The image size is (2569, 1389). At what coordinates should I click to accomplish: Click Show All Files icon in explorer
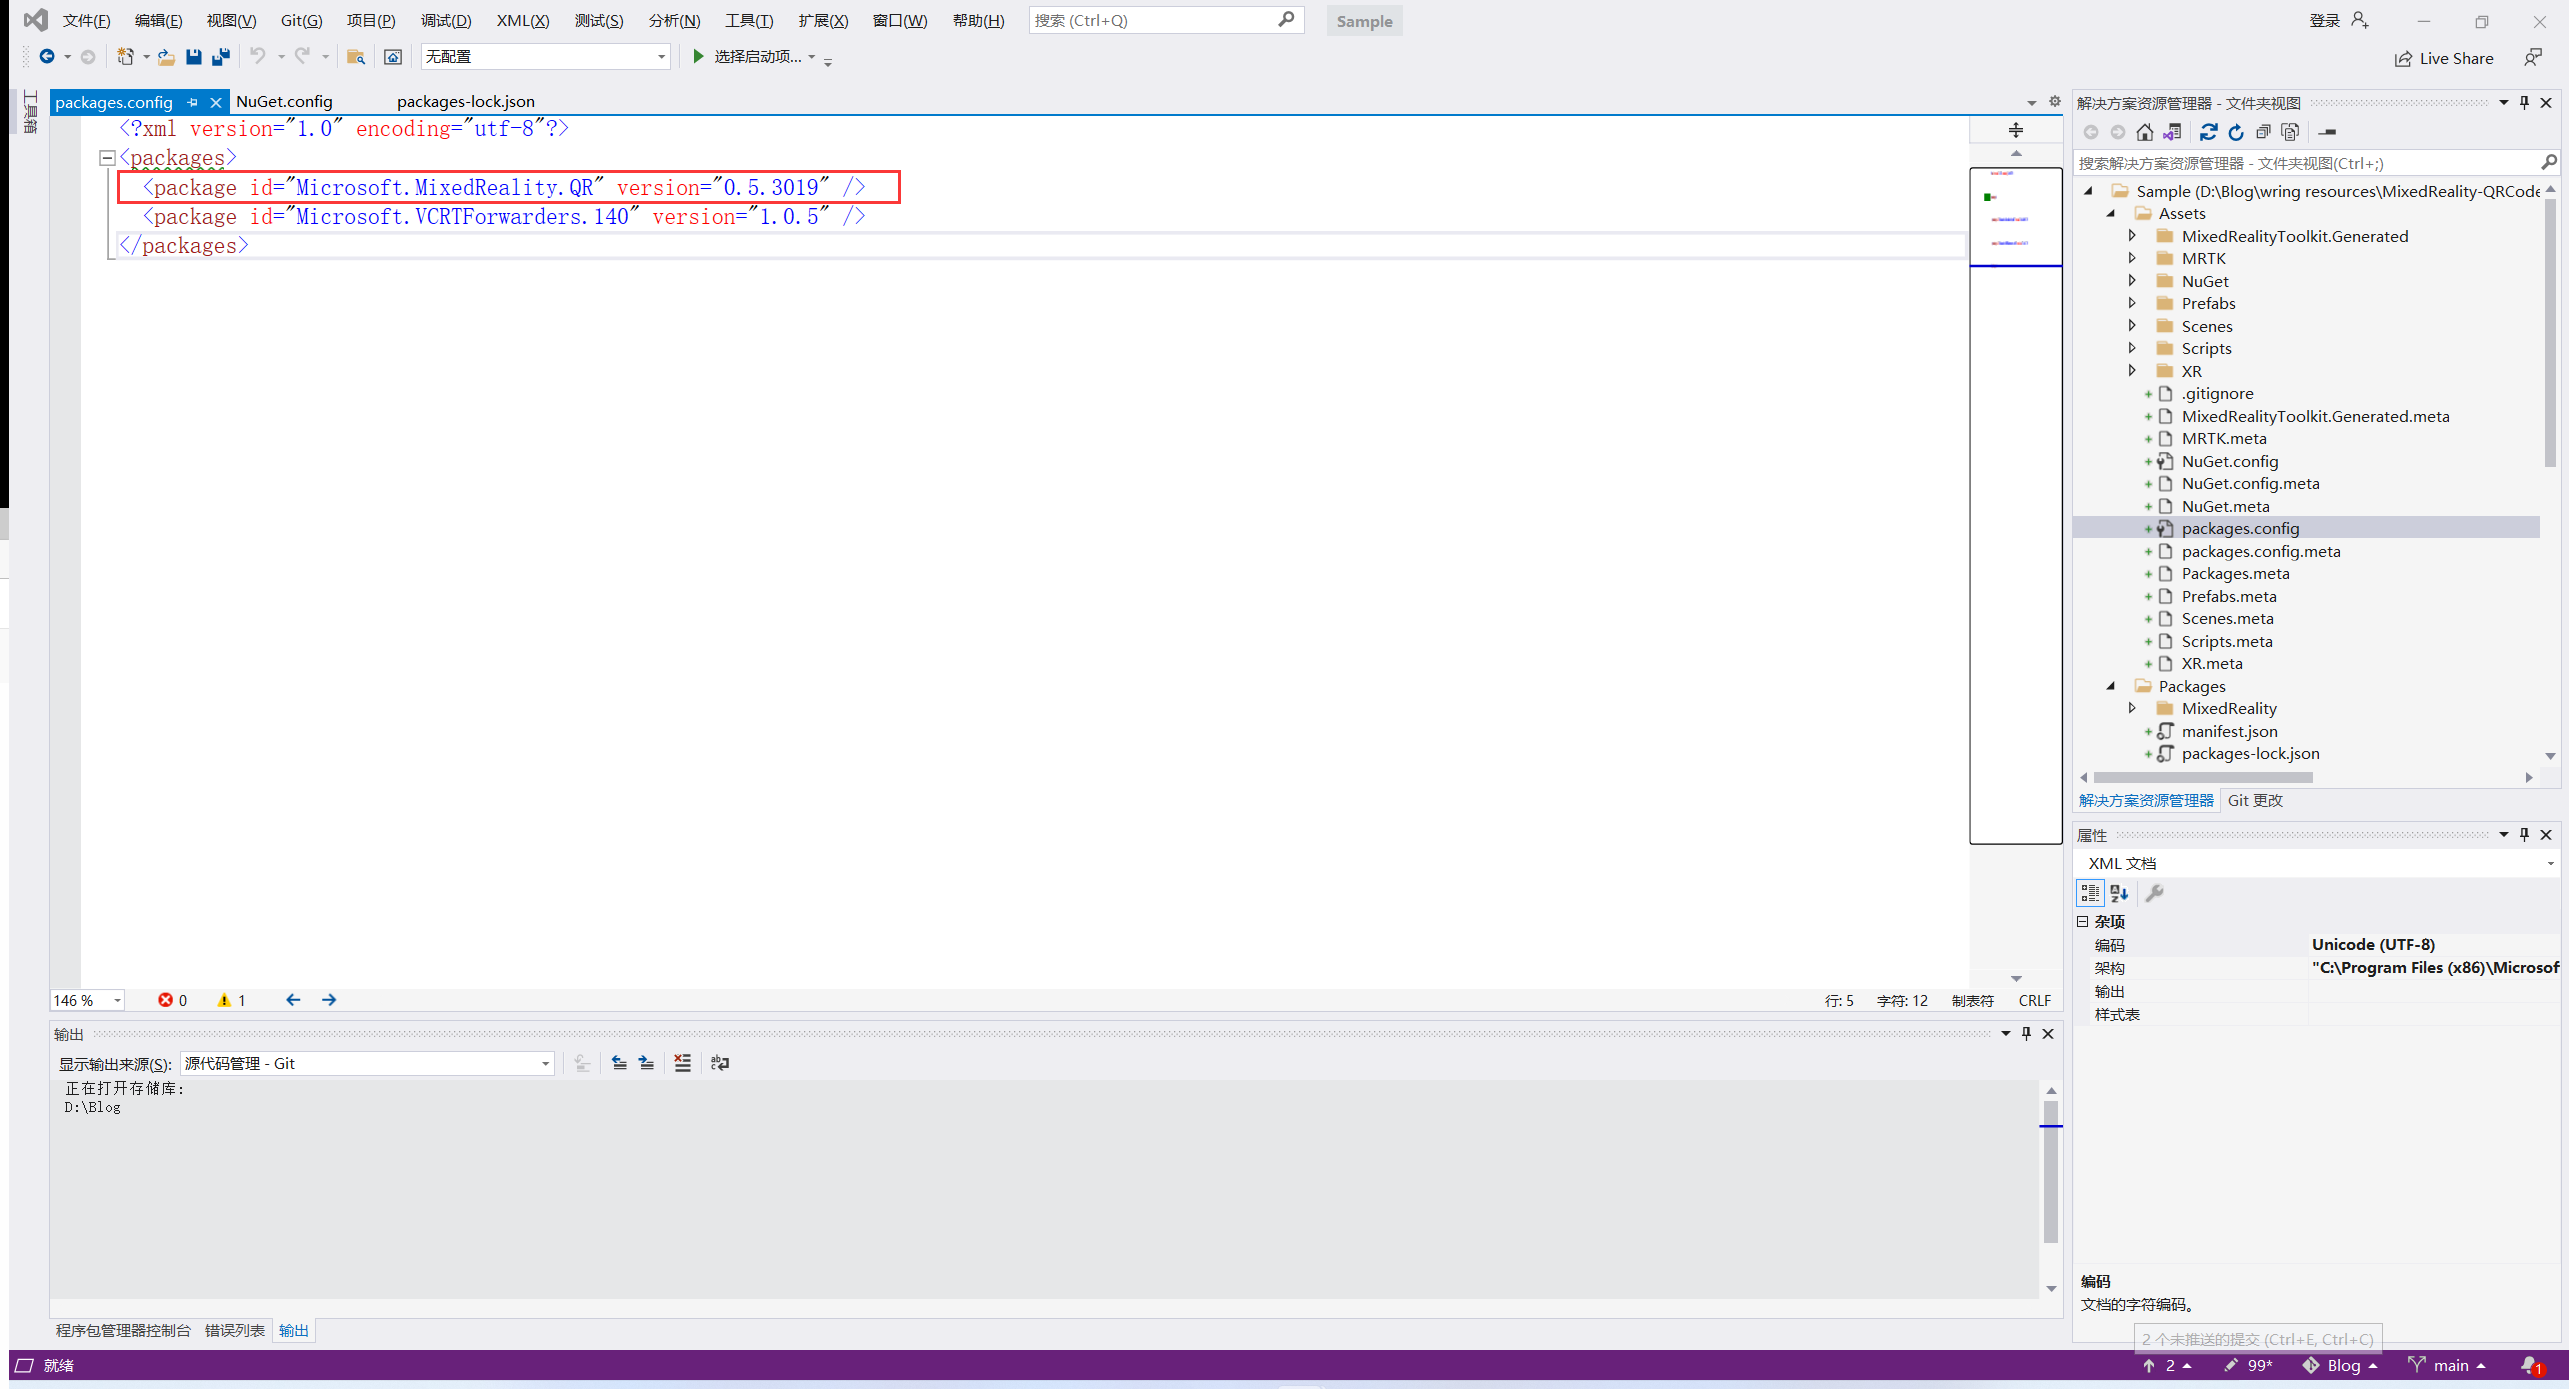[x=2290, y=132]
